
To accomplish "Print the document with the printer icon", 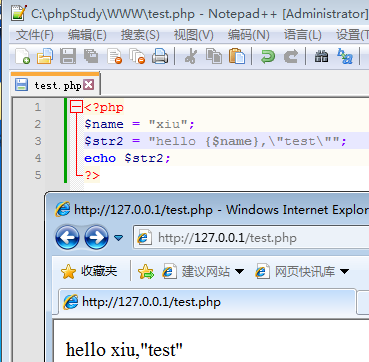I will (x=160, y=56).
